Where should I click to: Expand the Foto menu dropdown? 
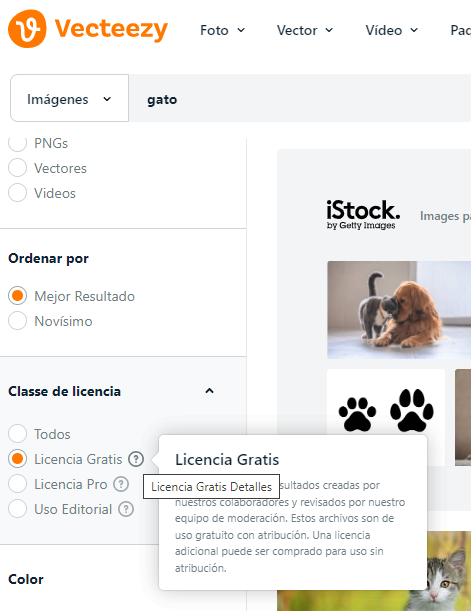click(222, 30)
